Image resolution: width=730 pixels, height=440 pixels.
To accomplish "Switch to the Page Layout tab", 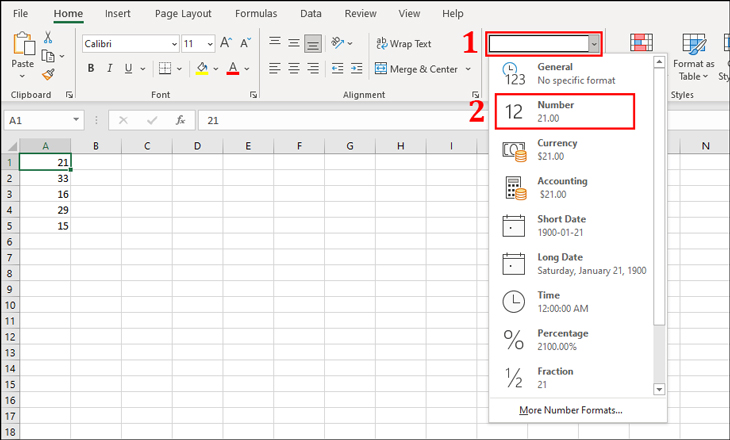I will [x=183, y=14].
